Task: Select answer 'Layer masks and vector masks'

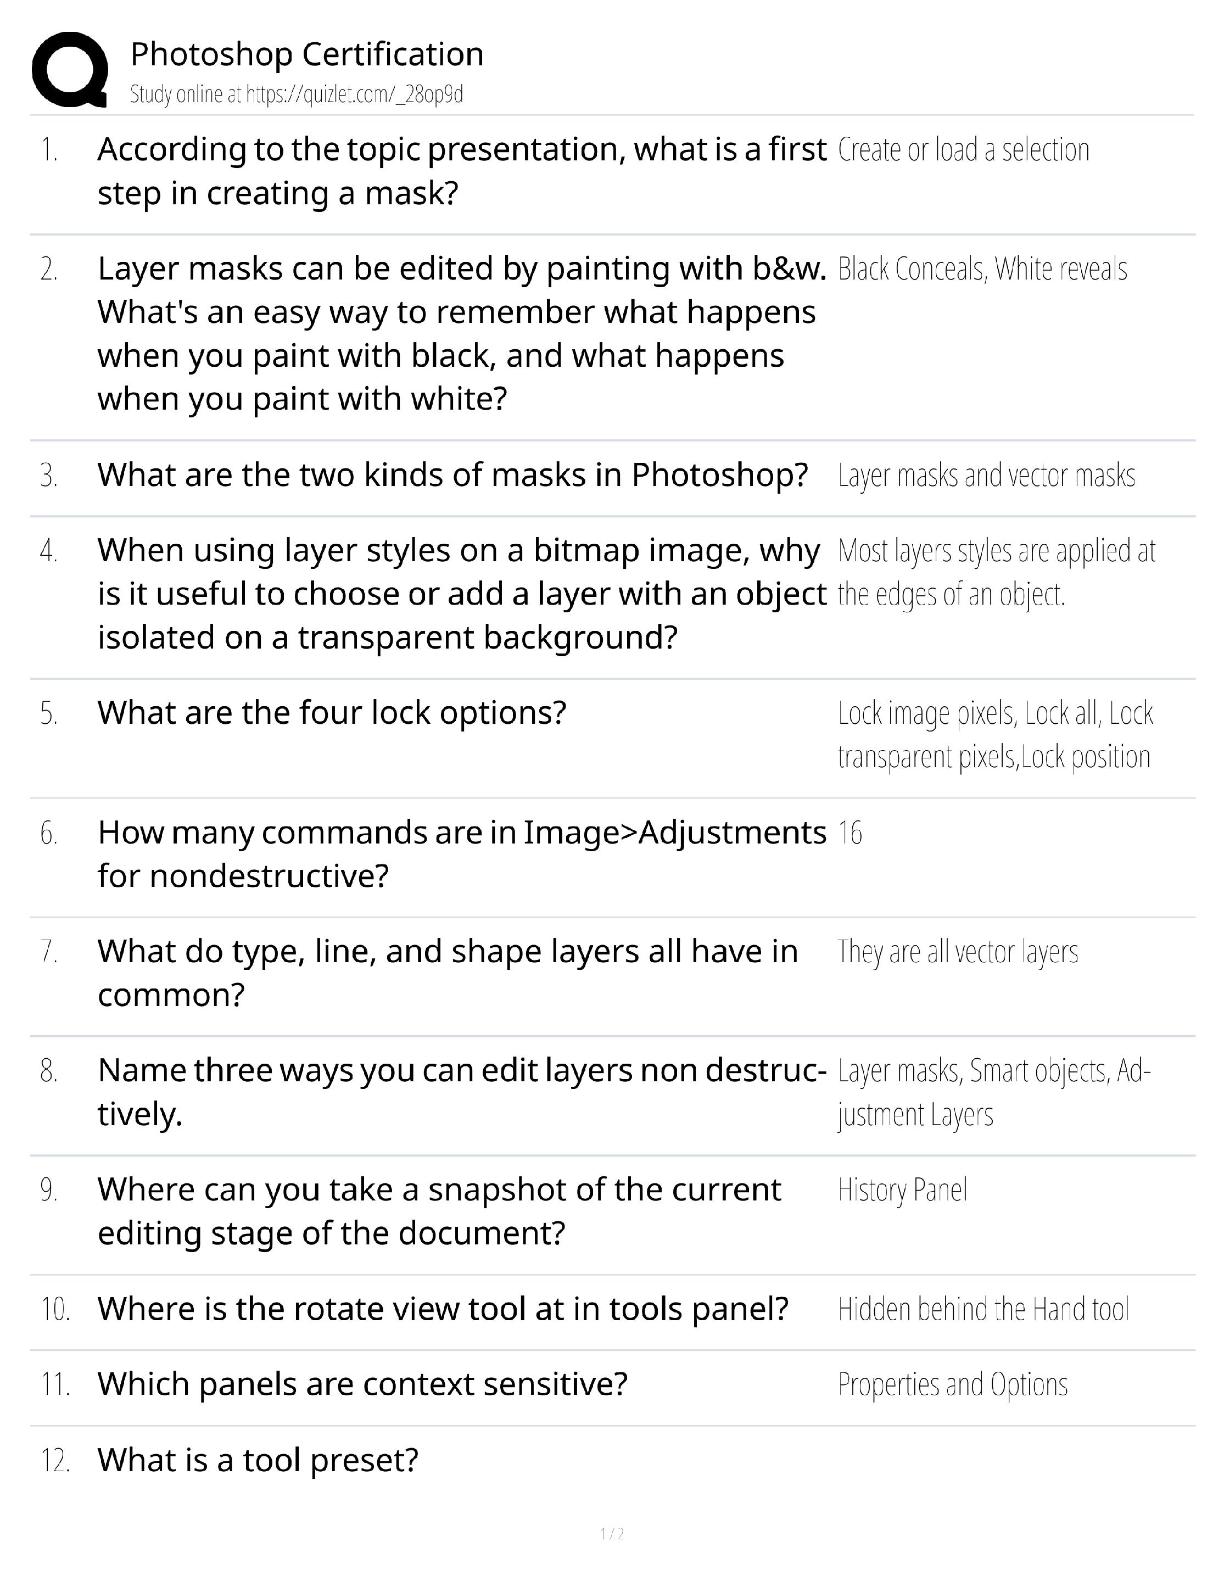Action: click(x=986, y=475)
